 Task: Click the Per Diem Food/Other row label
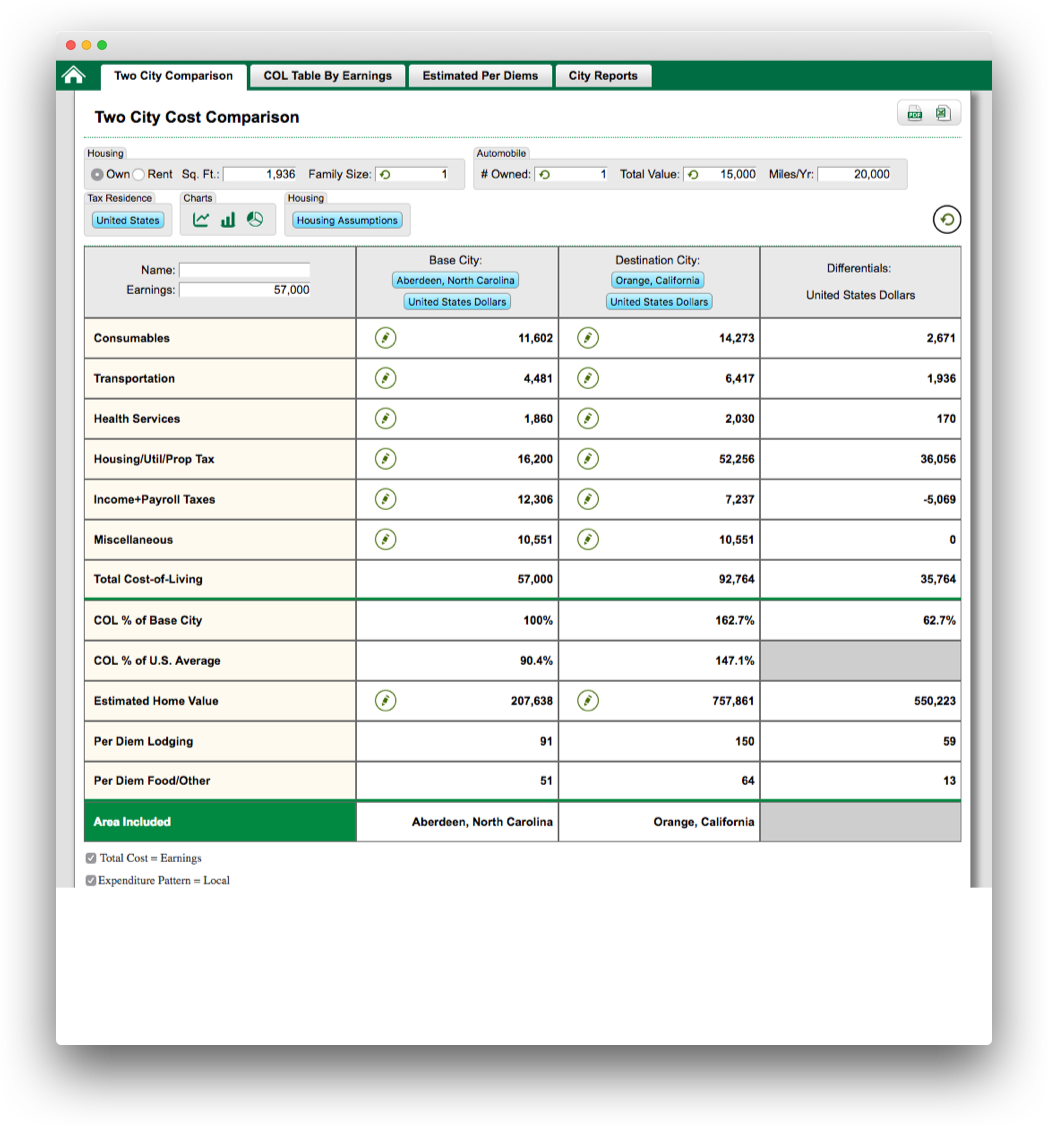click(x=152, y=781)
